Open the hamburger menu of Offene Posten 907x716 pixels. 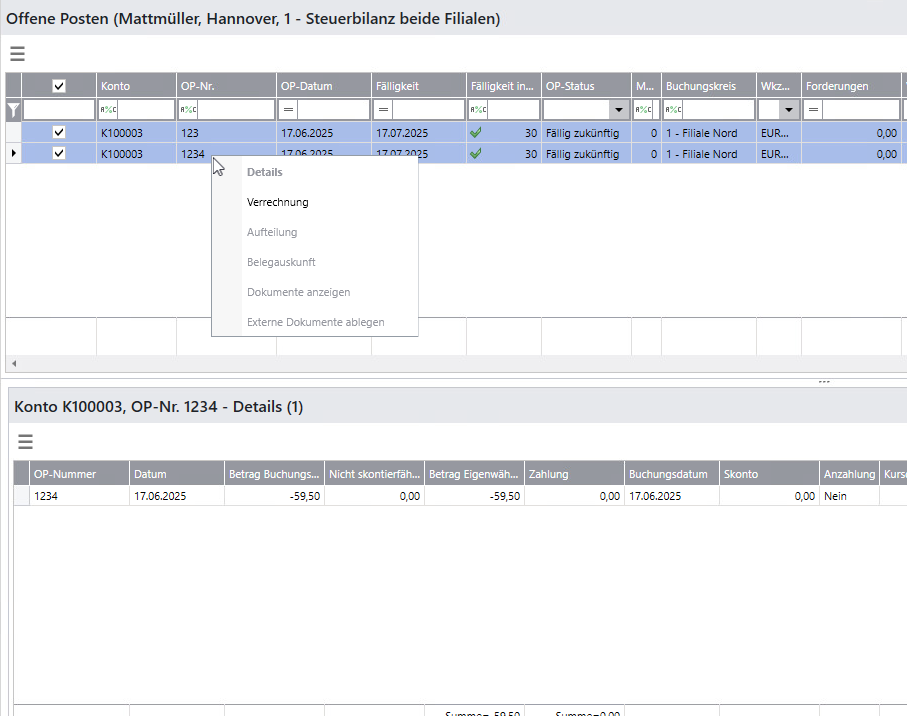[x=17, y=55]
